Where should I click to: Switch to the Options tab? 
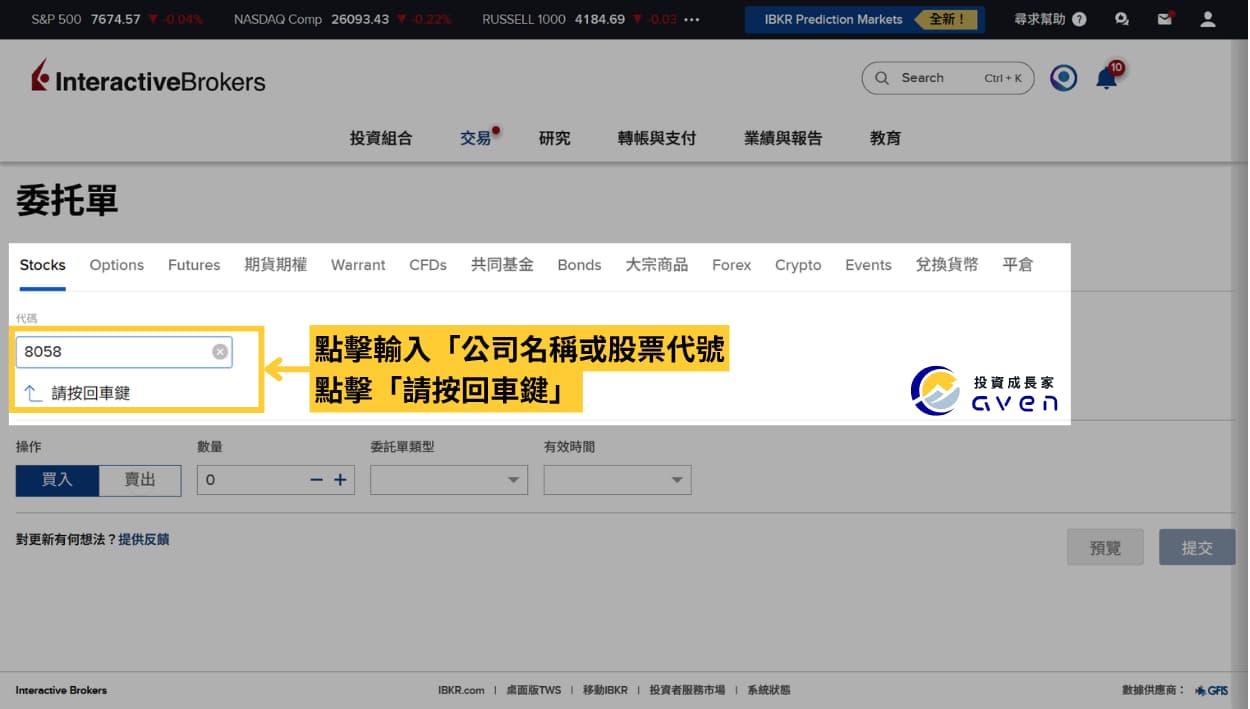pyautogui.click(x=117, y=265)
